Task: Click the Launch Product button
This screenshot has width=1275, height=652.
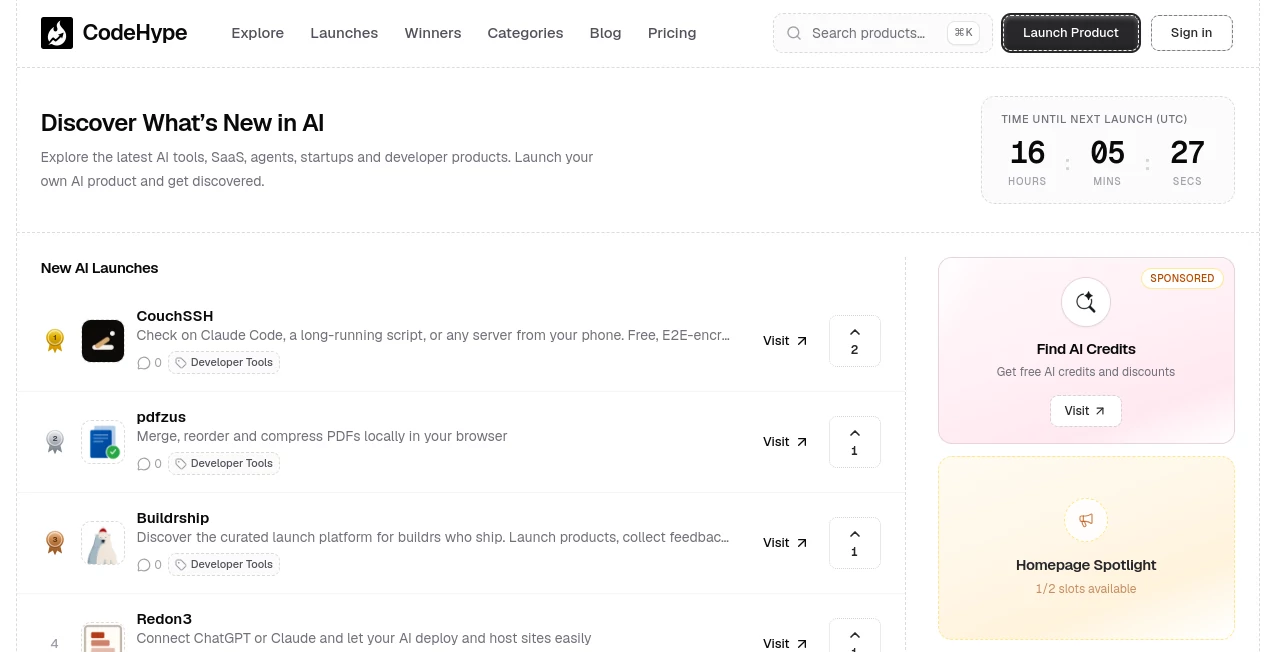Action: pos(1071,33)
